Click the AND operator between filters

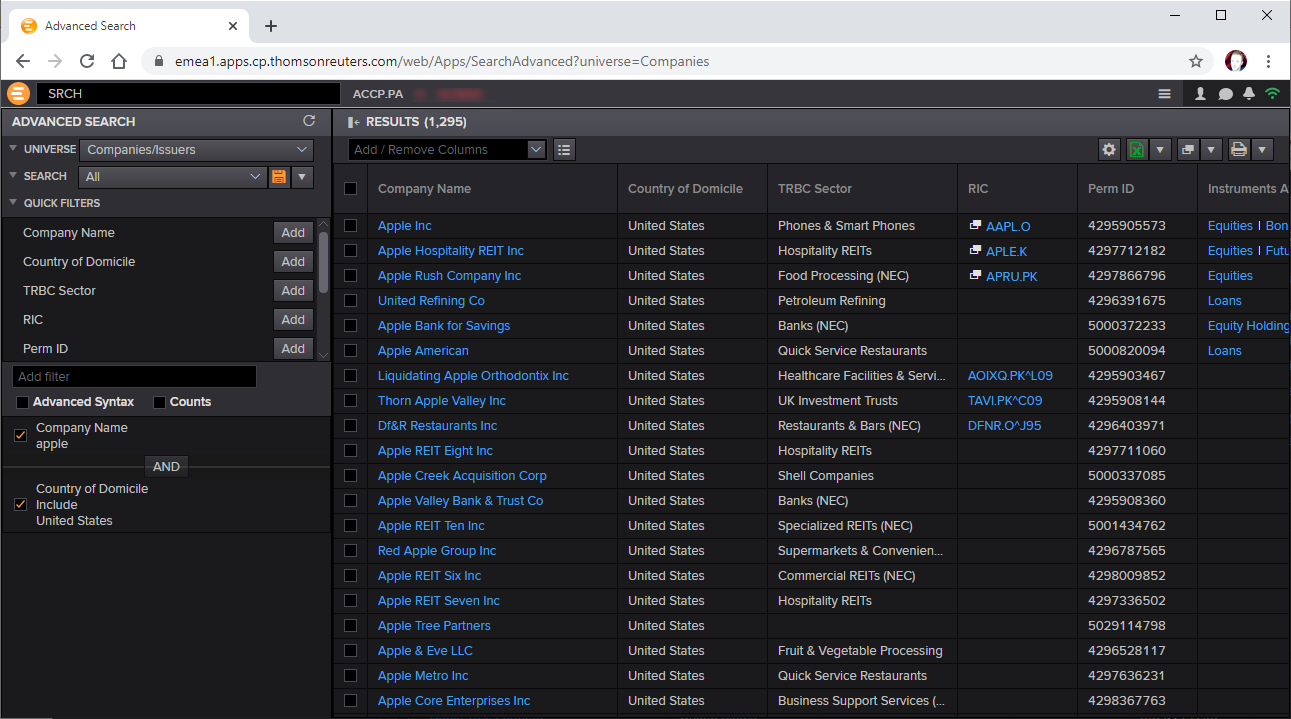pyautogui.click(x=166, y=466)
